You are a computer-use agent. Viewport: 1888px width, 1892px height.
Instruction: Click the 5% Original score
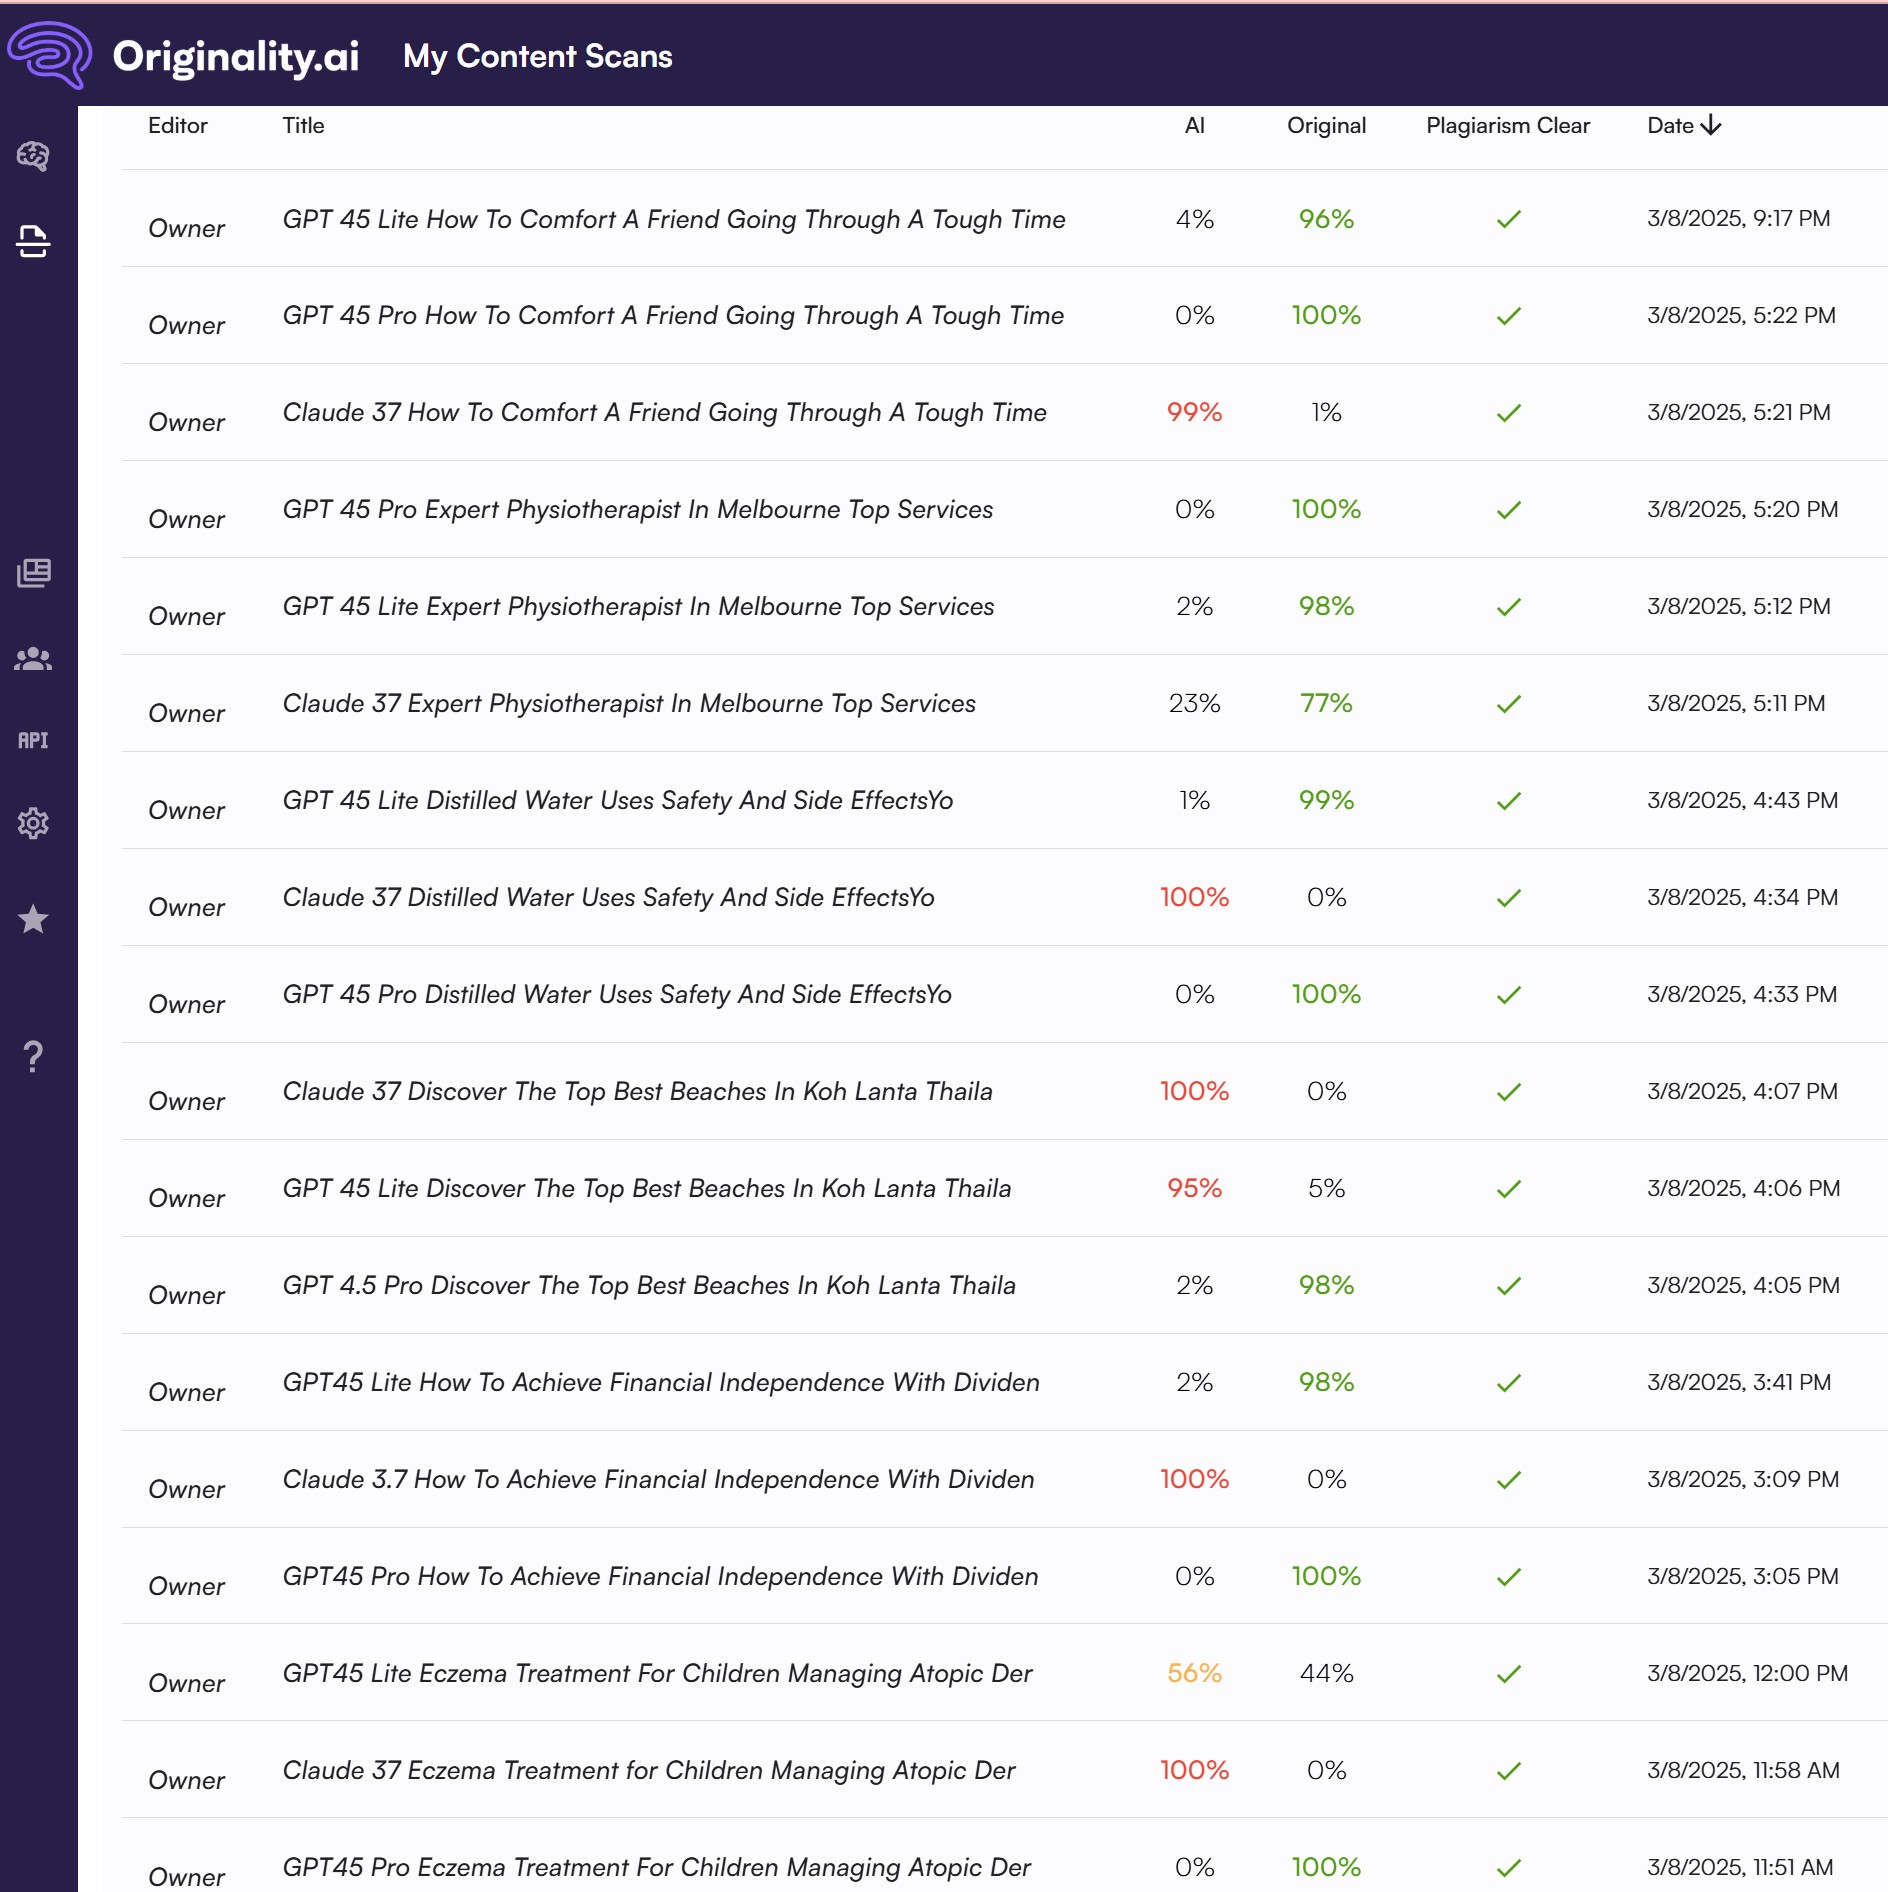[x=1326, y=1188]
